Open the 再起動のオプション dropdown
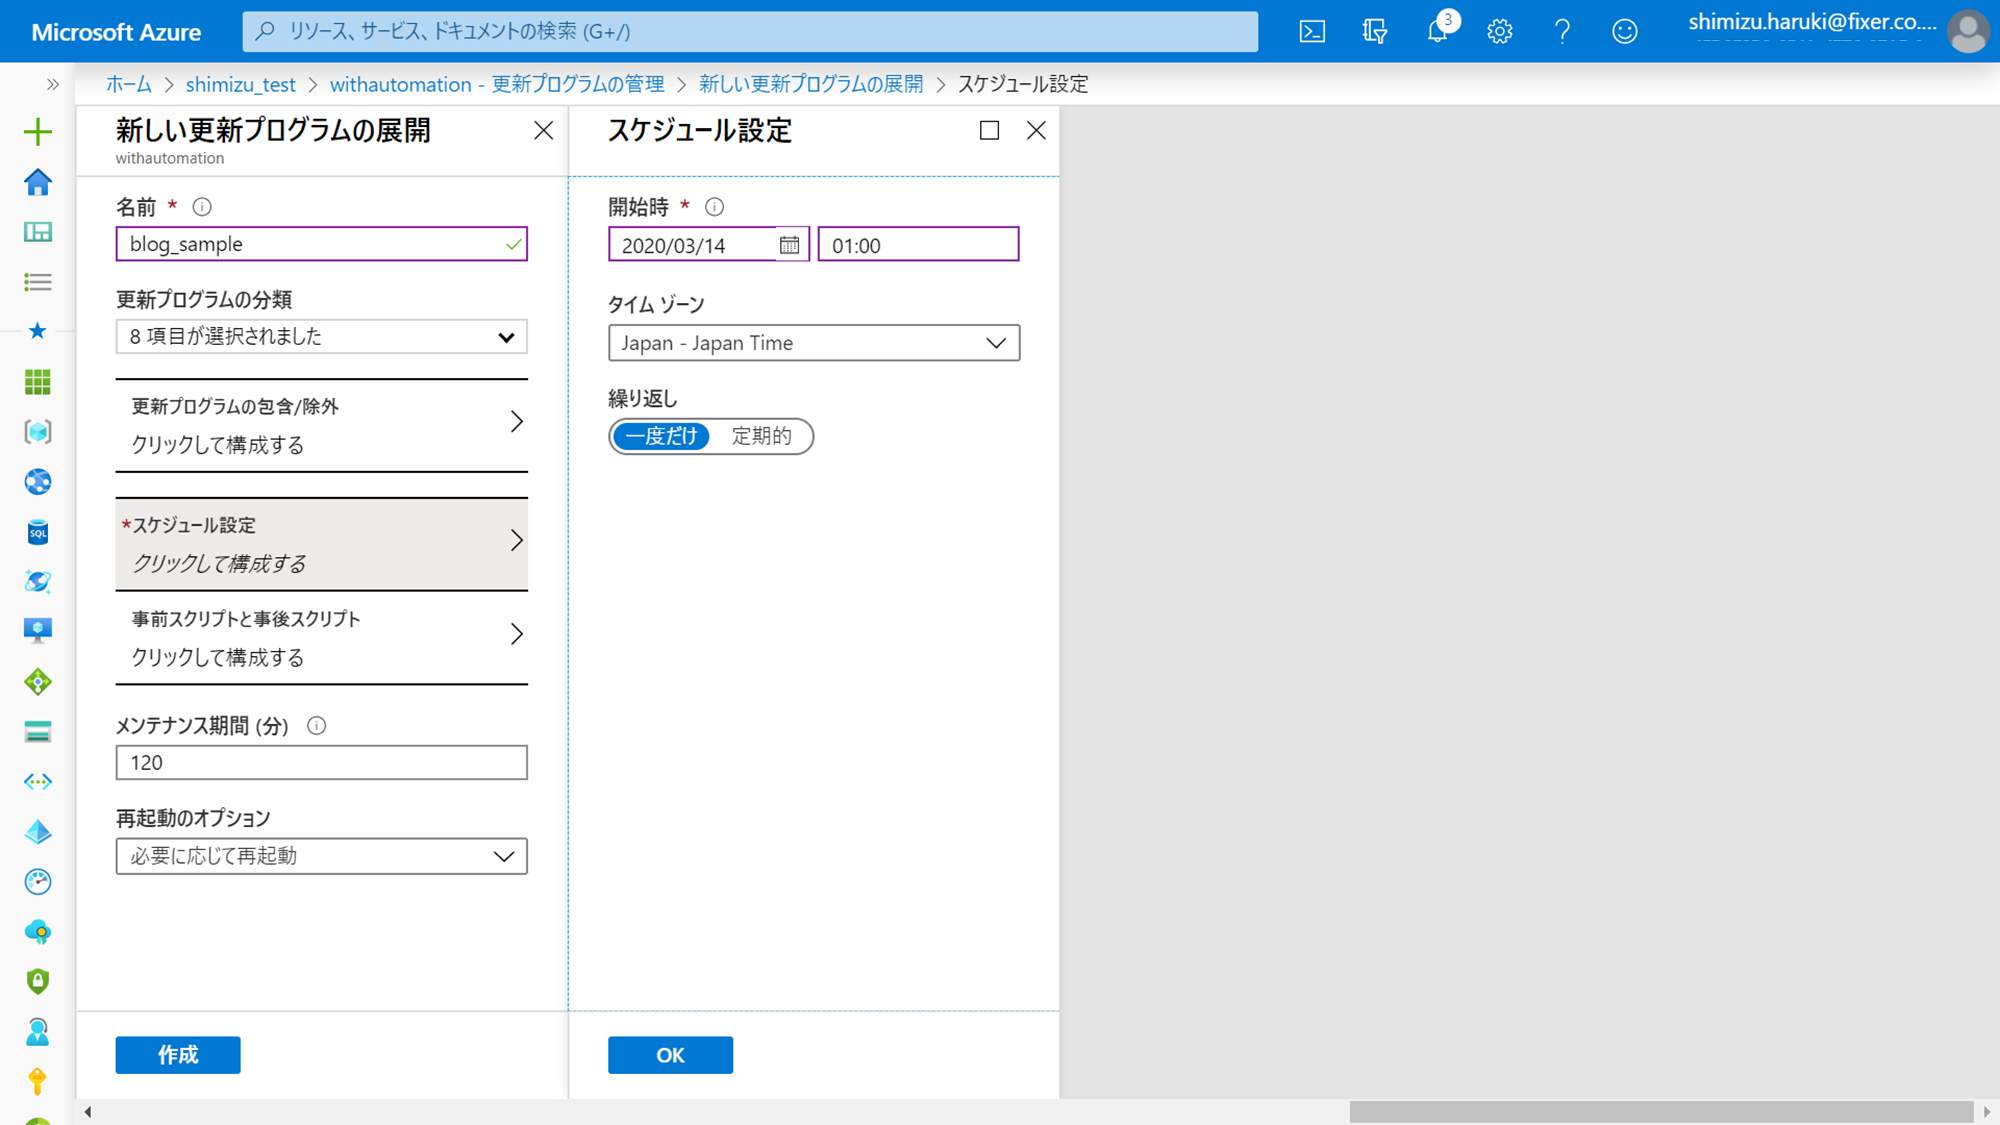The image size is (2000, 1125). [321, 856]
